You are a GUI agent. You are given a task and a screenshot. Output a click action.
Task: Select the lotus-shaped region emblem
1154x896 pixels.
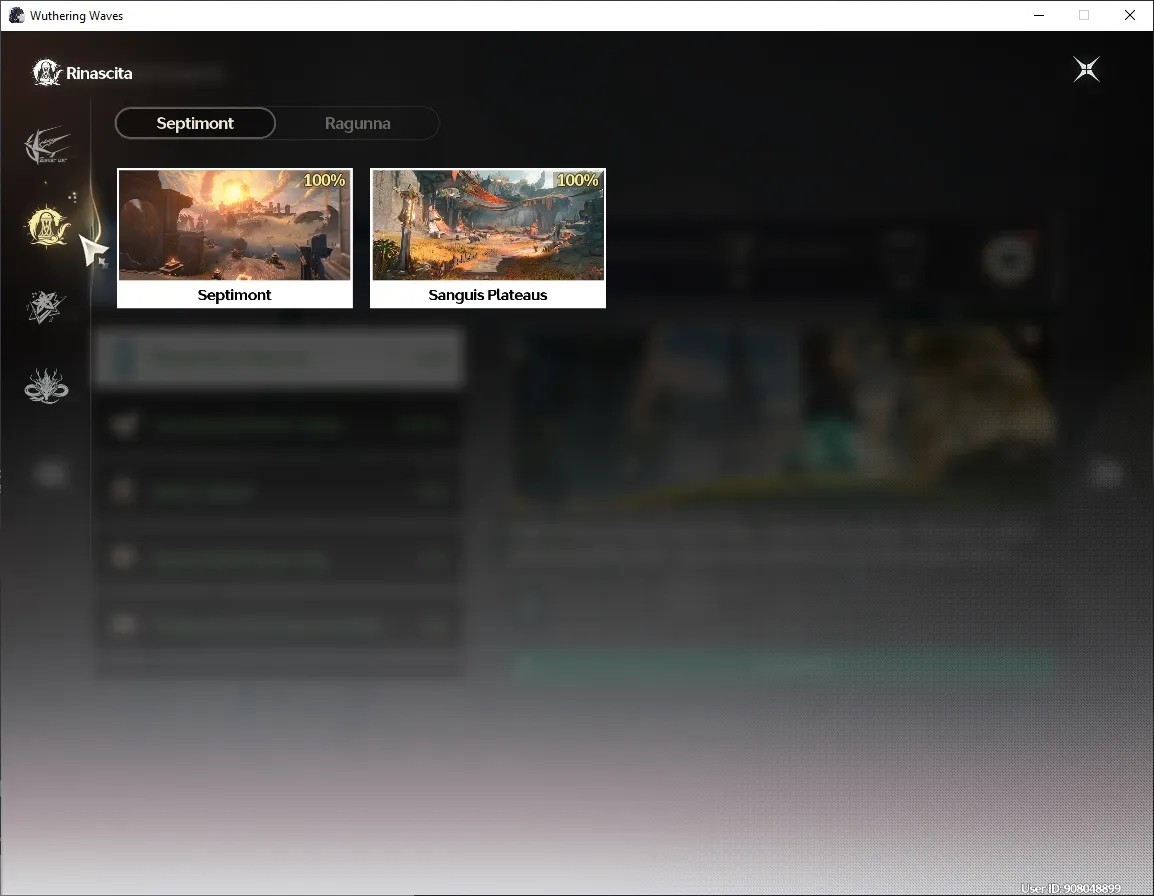point(46,387)
